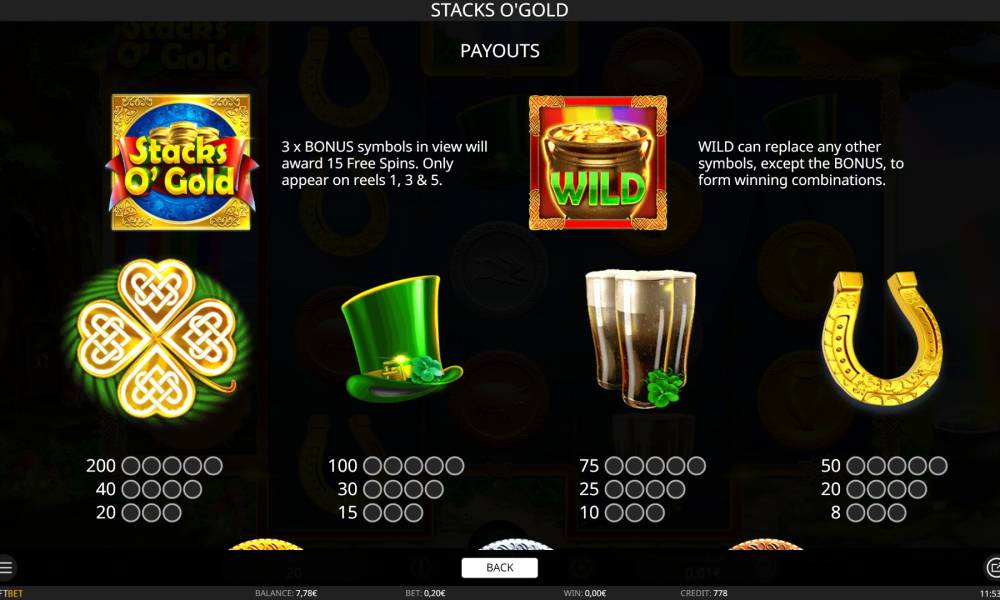
Task: Click the BACK button
Action: 499,567
